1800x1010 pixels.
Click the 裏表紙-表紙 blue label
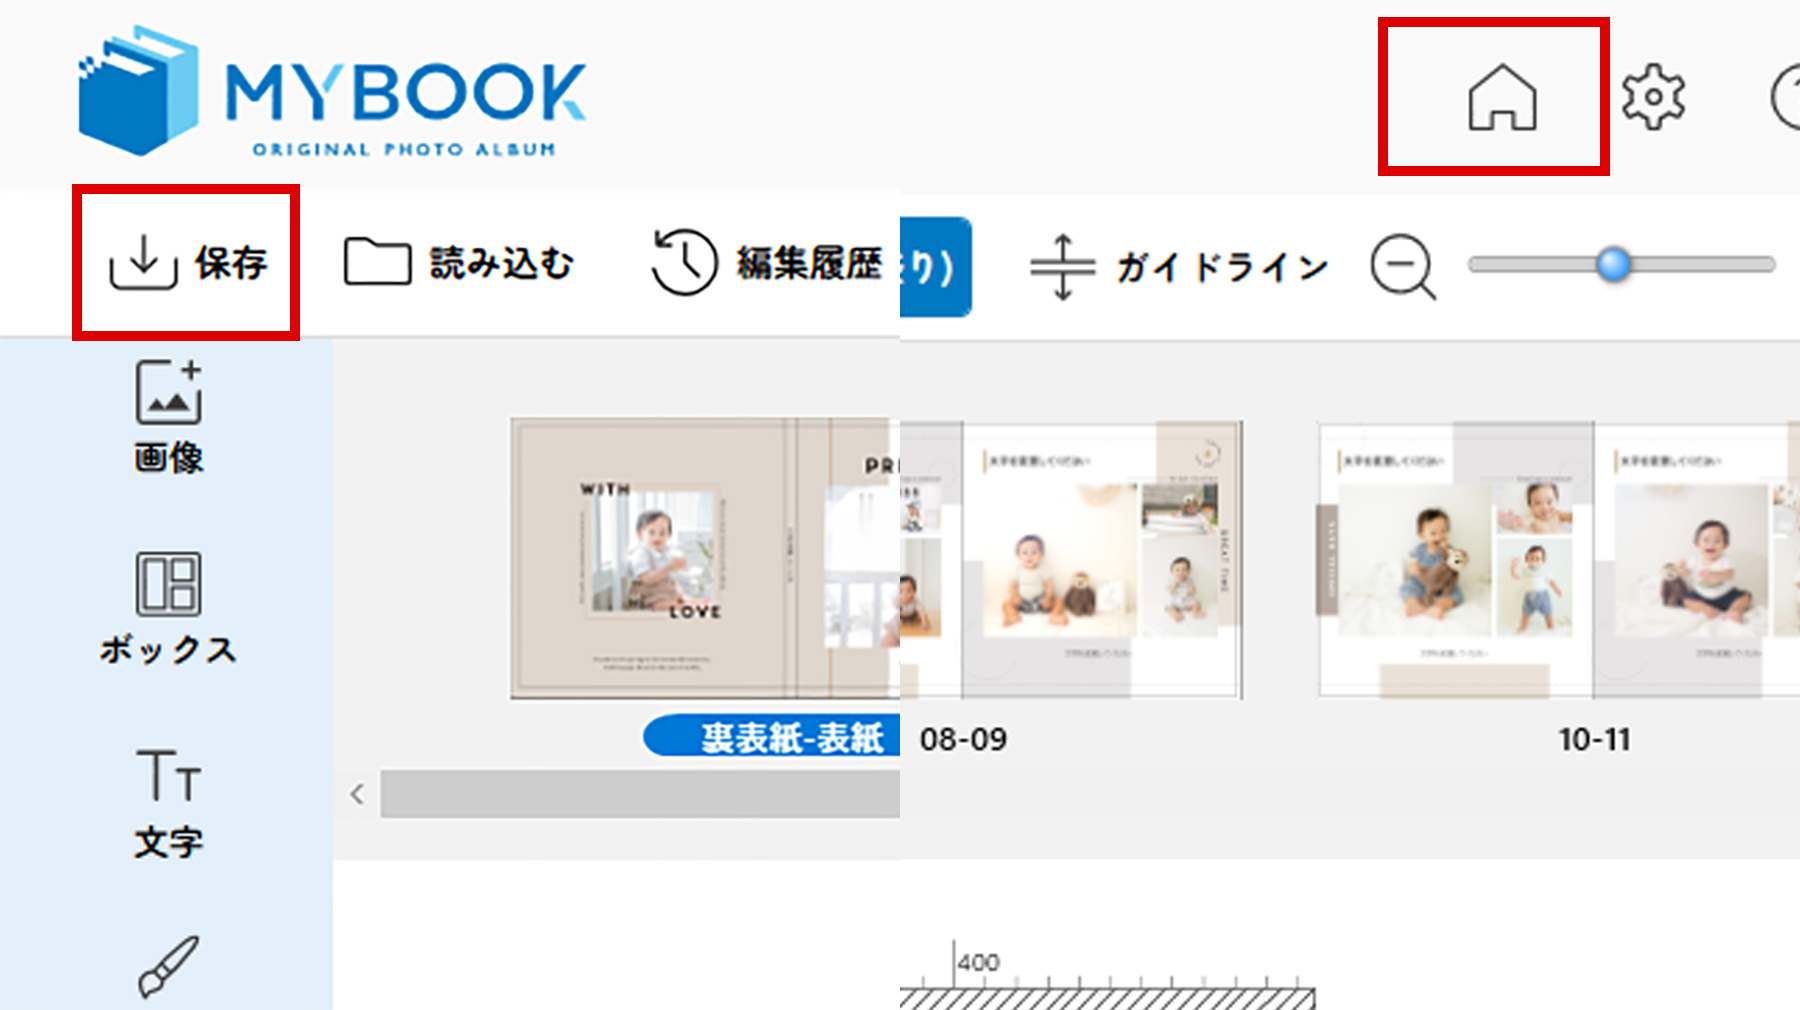pyautogui.click(x=771, y=737)
